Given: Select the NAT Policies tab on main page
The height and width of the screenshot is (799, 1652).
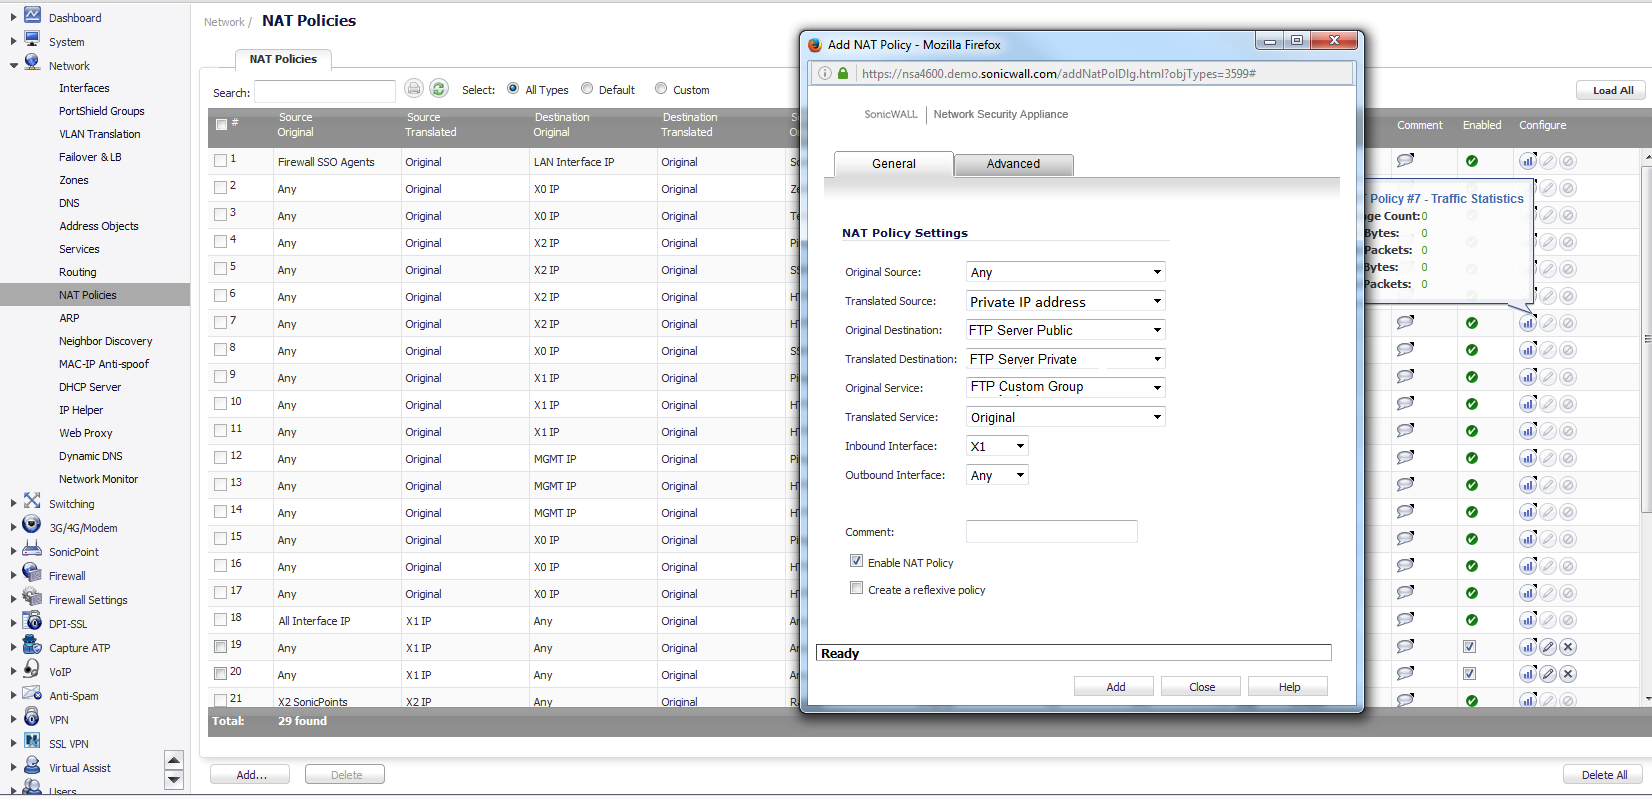Looking at the screenshot, I should point(283,59).
